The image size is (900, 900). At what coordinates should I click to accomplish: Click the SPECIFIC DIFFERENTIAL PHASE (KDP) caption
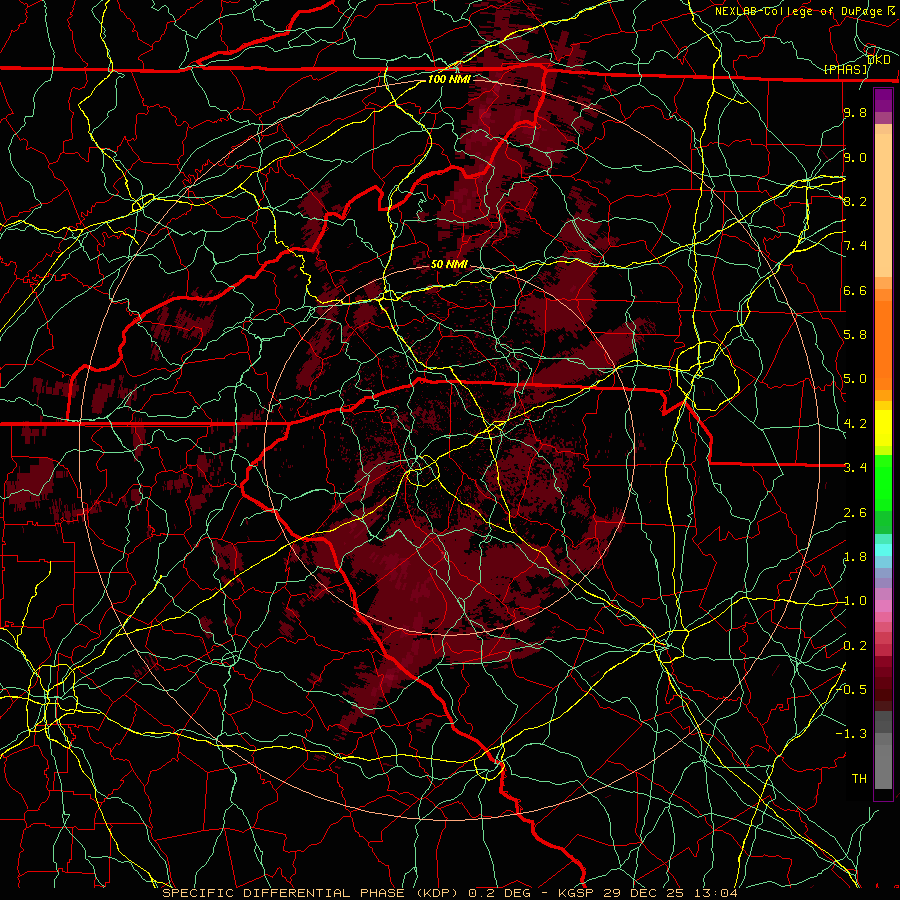pos(311,893)
